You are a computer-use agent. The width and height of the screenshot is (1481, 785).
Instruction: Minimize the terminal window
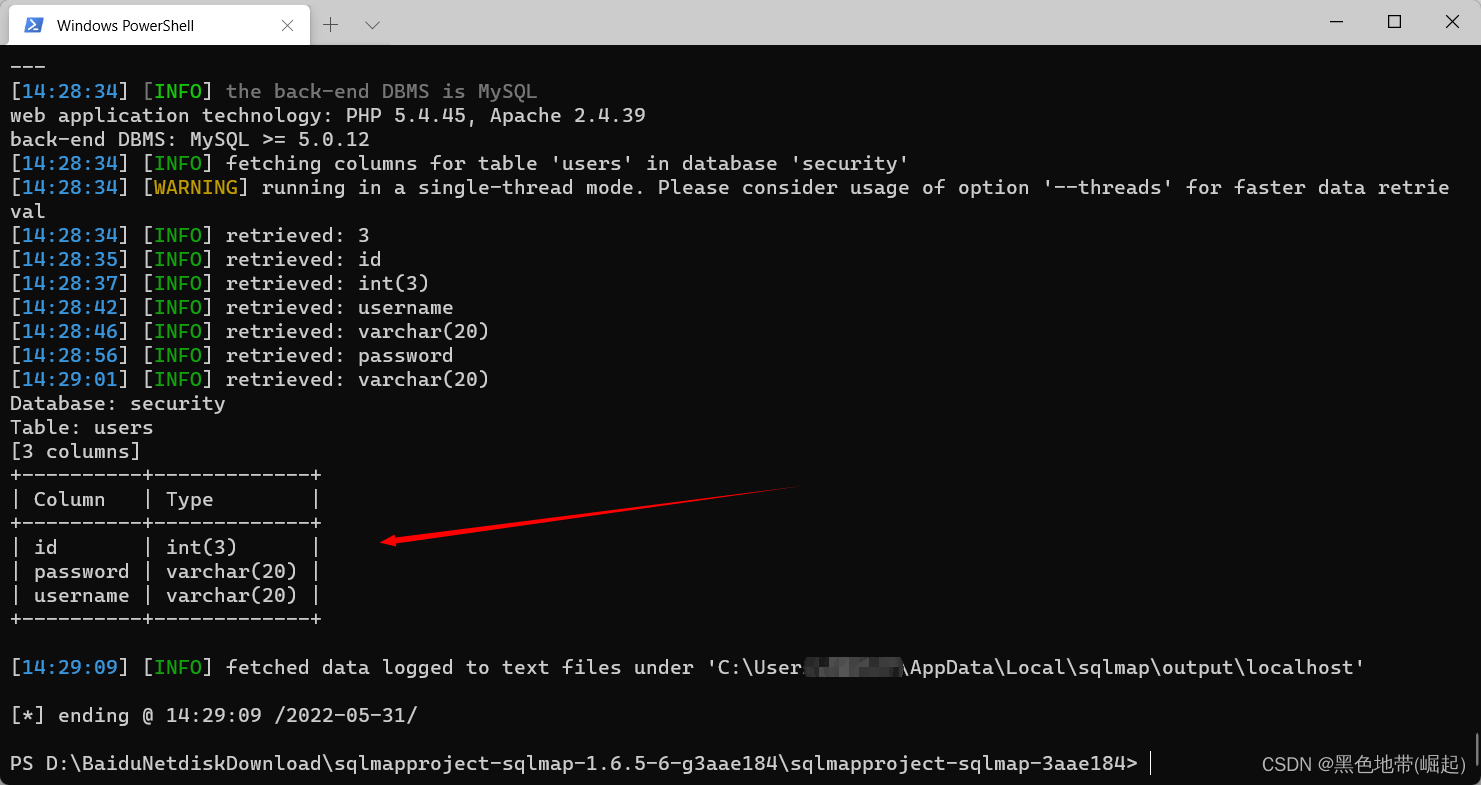coord(1336,21)
